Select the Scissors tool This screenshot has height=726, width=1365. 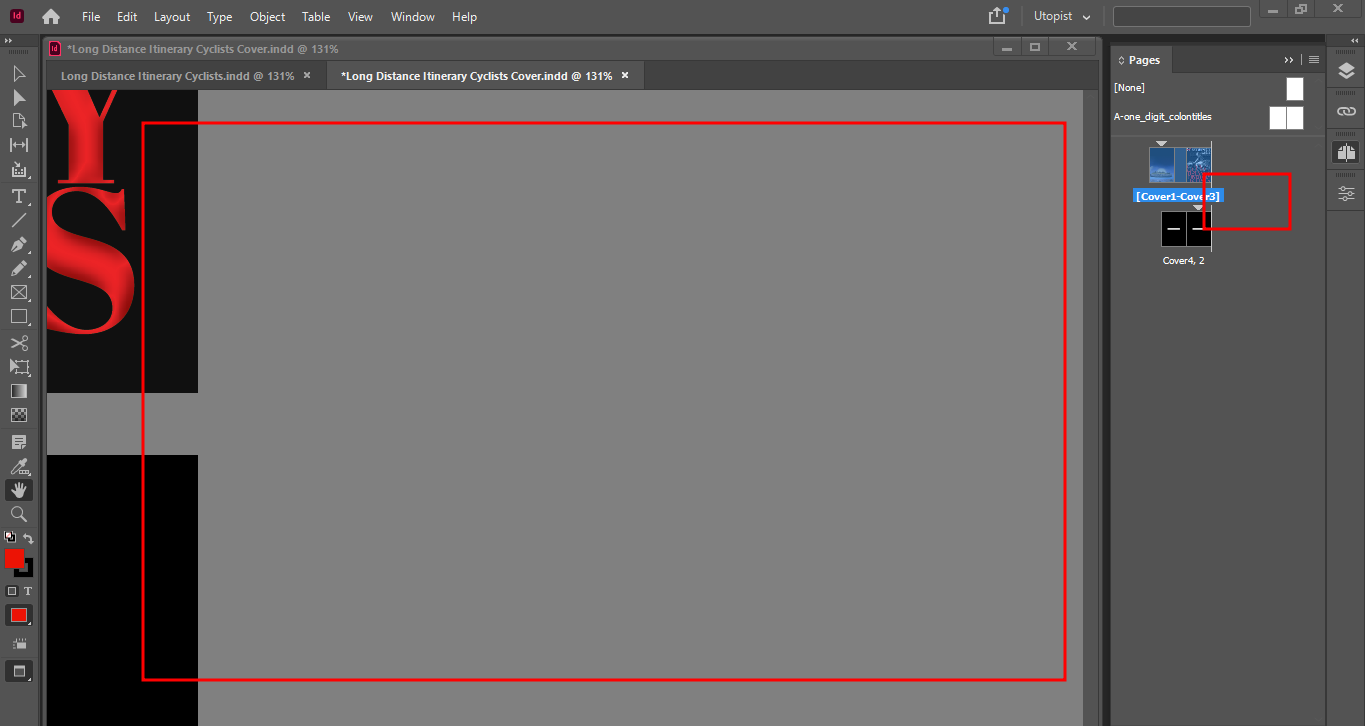click(x=18, y=343)
